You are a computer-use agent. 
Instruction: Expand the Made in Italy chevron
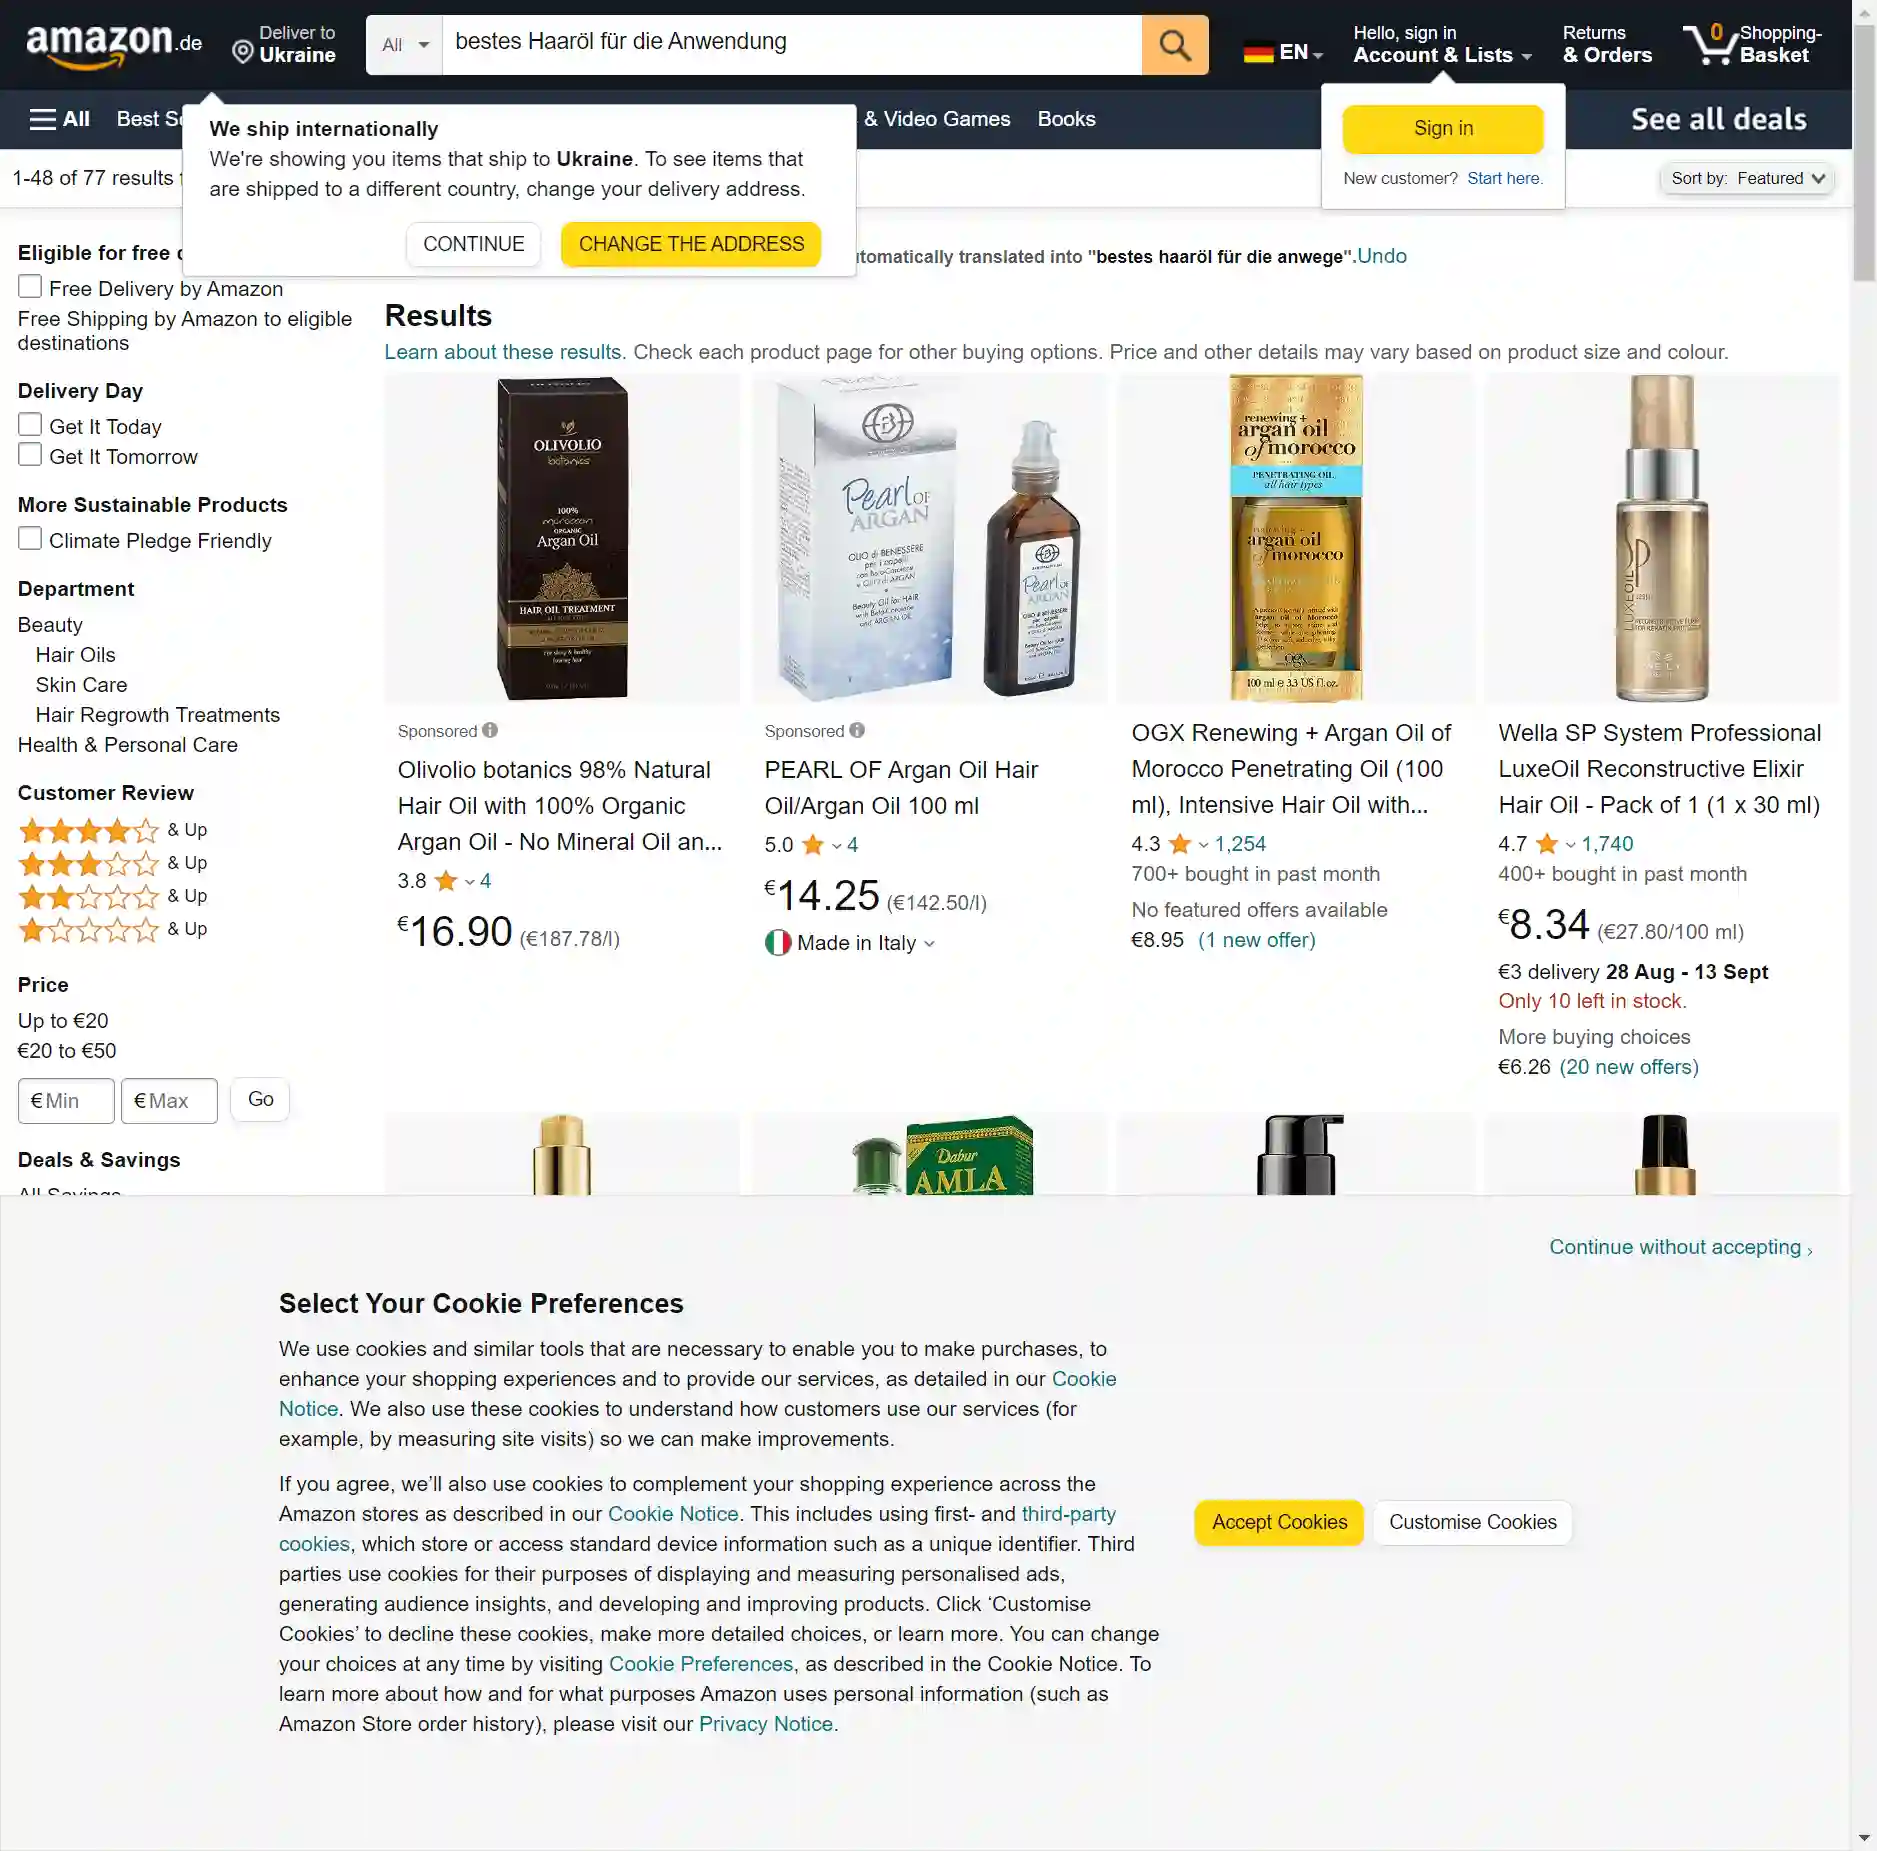click(x=930, y=944)
